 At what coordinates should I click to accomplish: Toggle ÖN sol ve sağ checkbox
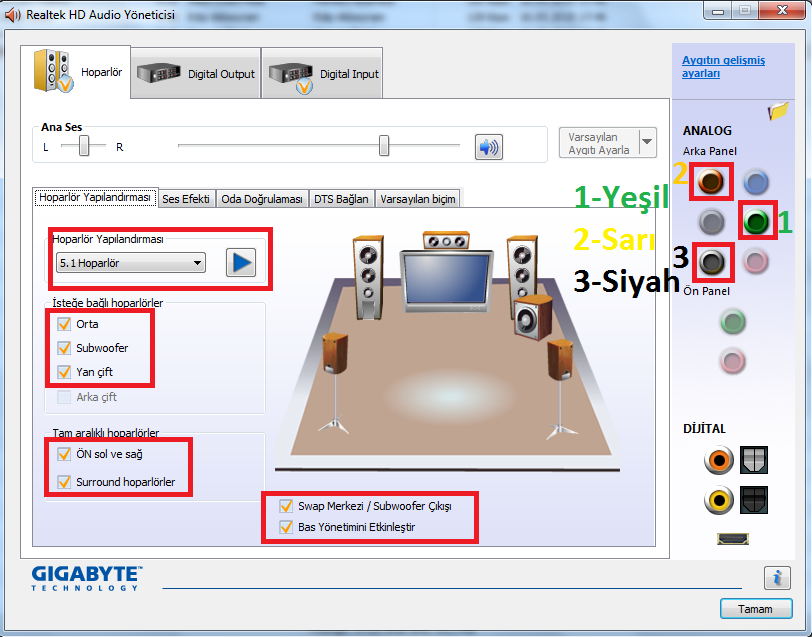point(64,454)
